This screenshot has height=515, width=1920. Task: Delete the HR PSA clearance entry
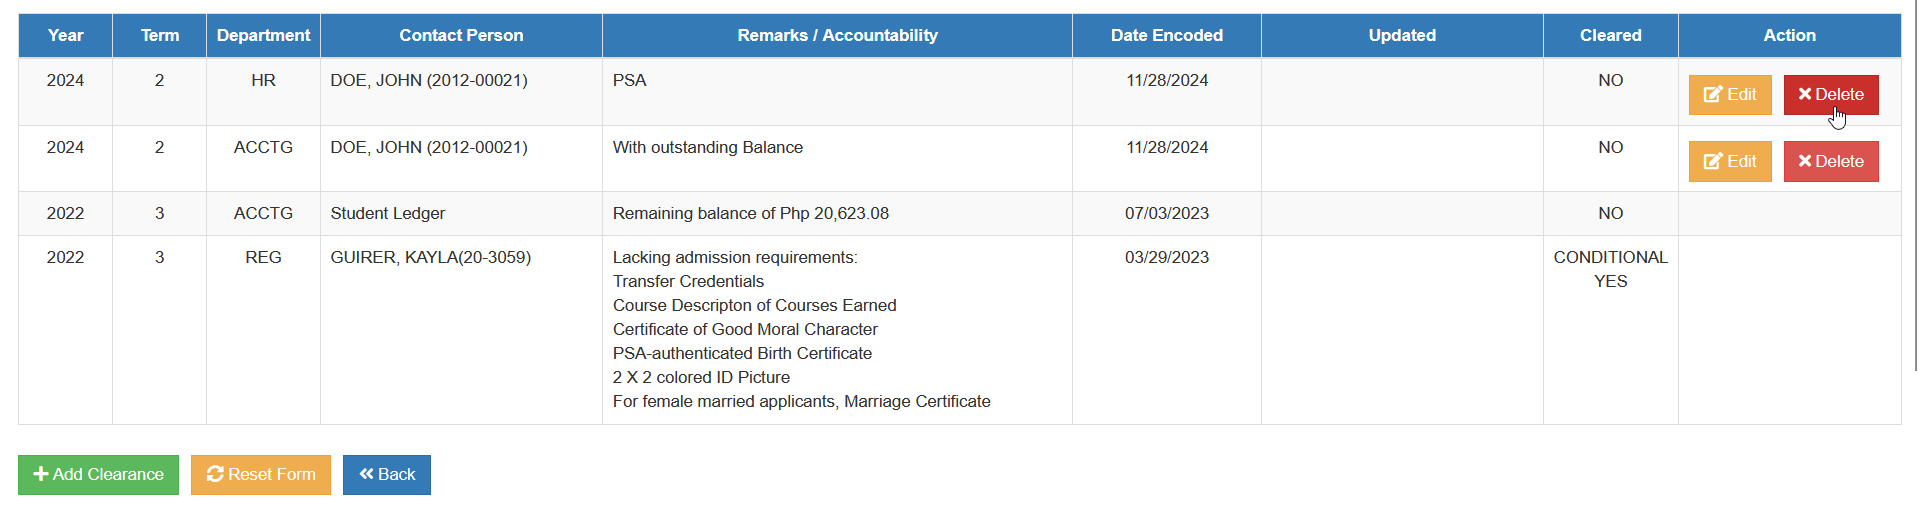point(1831,95)
